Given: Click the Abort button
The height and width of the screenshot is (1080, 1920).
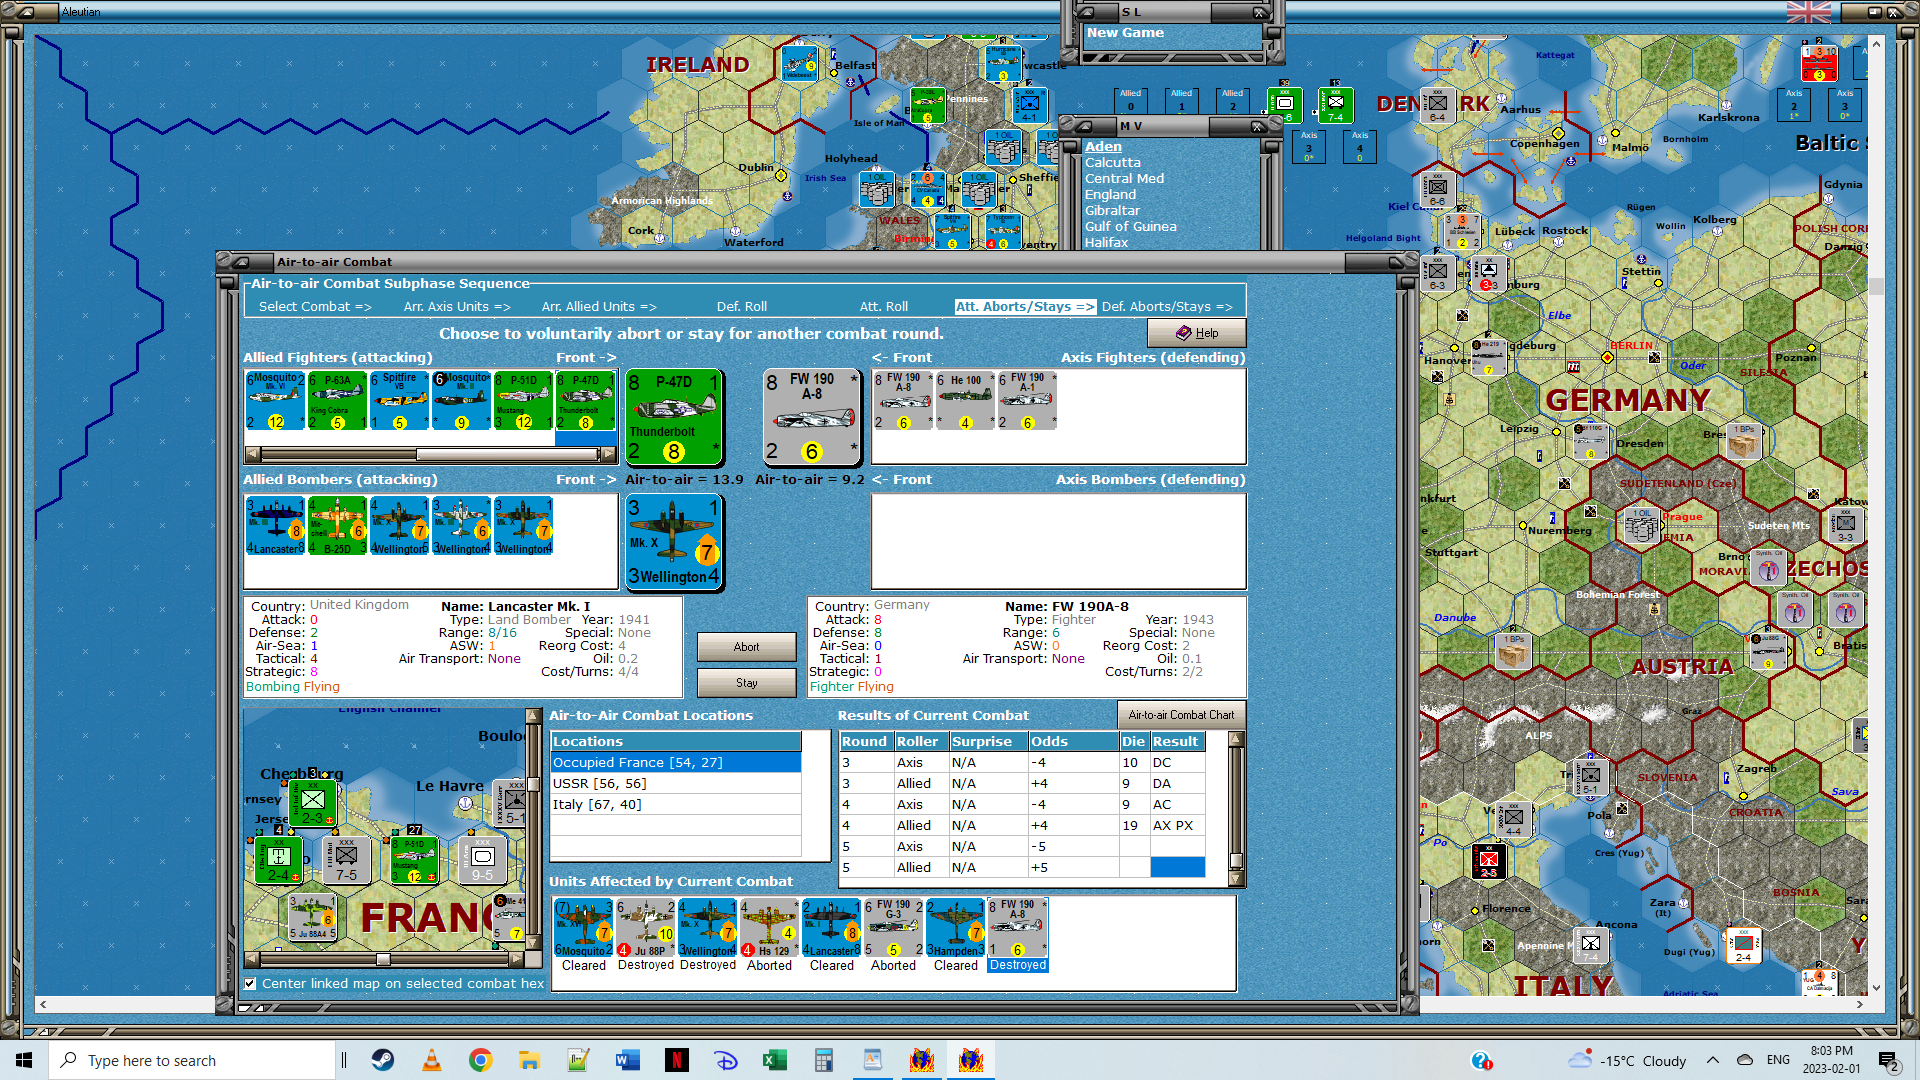Looking at the screenshot, I should [x=747, y=647].
